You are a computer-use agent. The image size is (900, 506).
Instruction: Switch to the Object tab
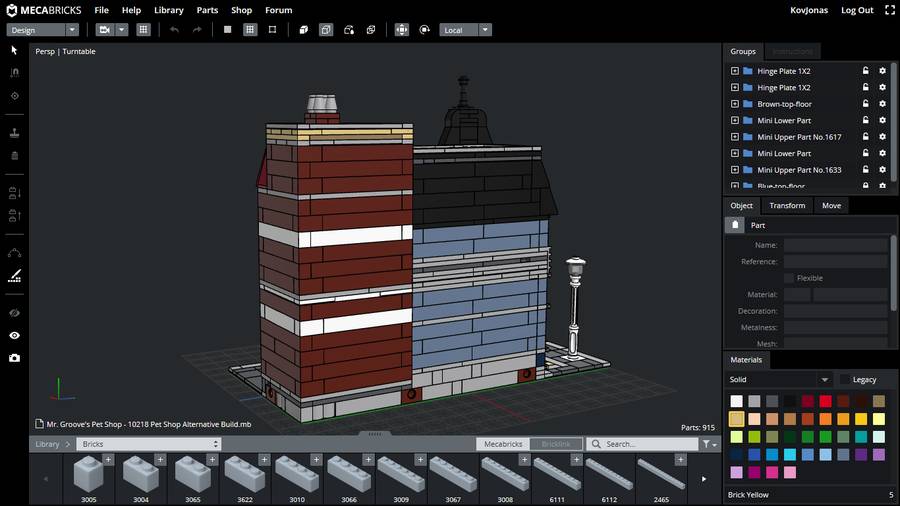point(741,205)
